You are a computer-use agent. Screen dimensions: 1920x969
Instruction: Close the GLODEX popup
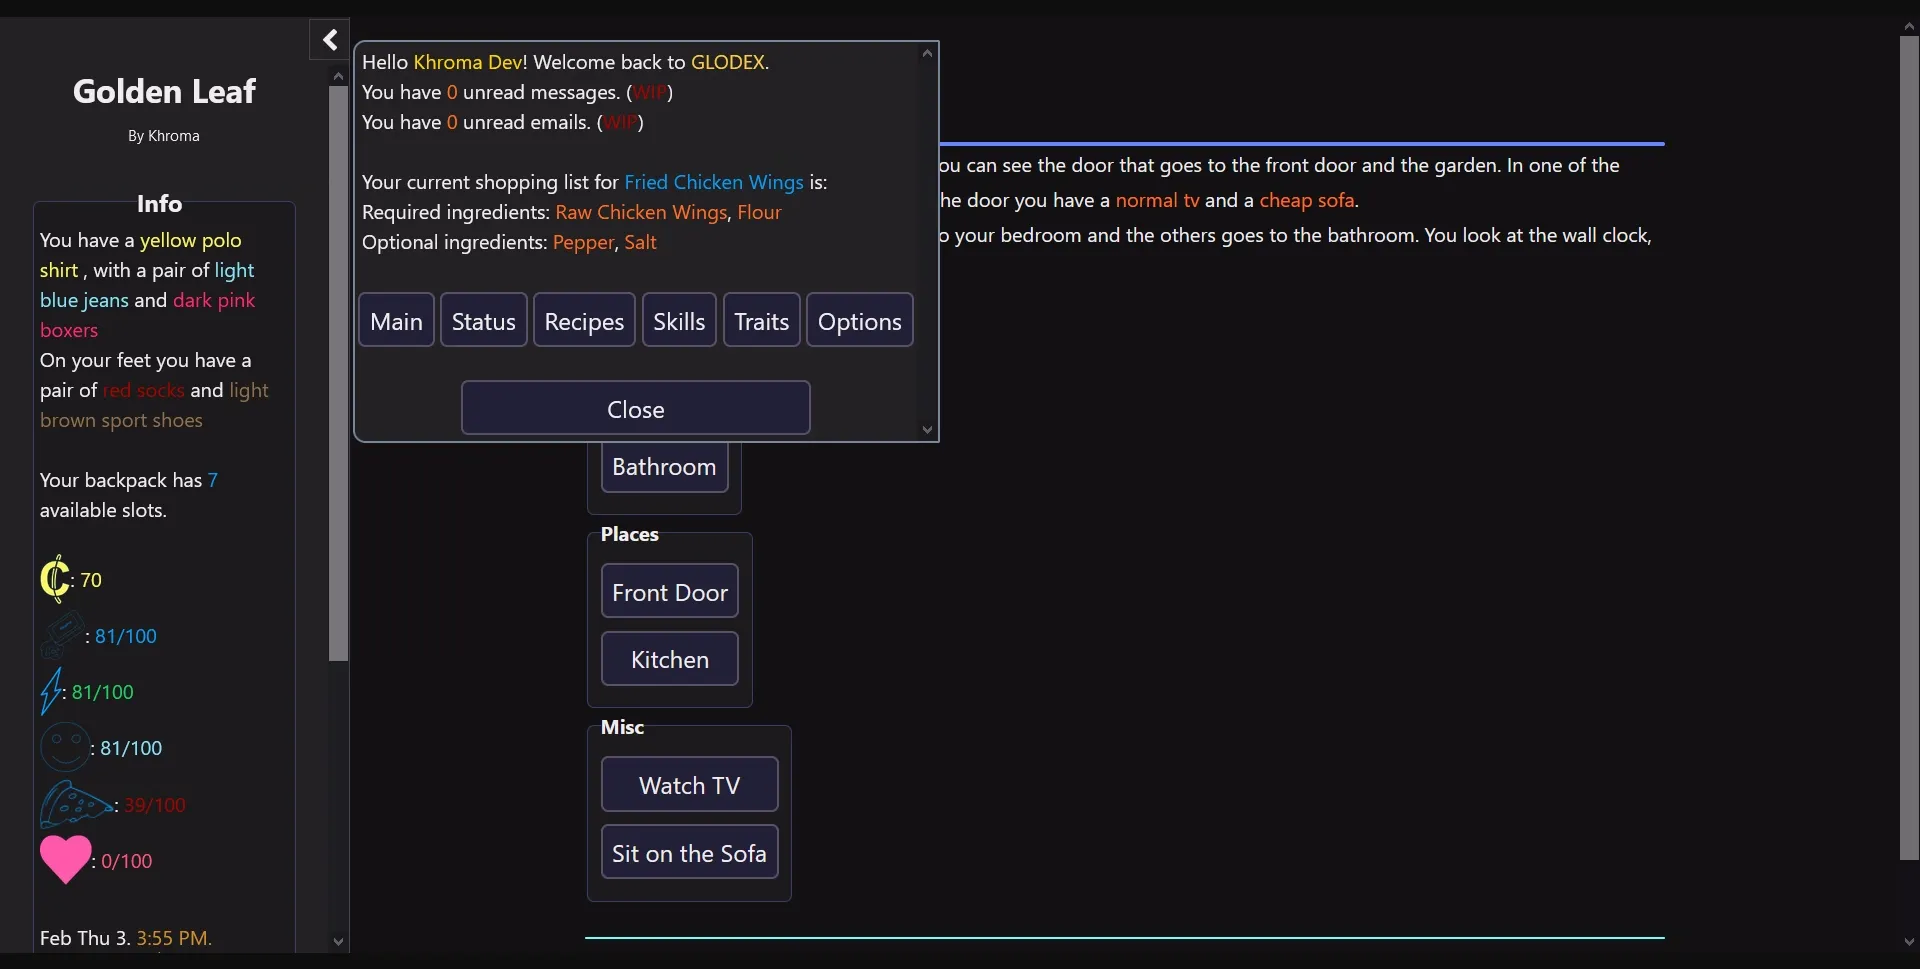pos(635,409)
